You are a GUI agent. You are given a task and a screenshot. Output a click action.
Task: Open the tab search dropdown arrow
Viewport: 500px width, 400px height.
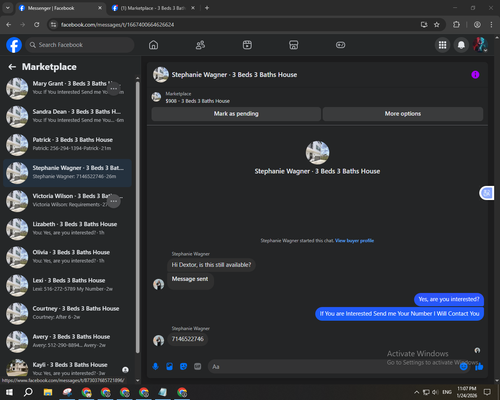[8, 8]
